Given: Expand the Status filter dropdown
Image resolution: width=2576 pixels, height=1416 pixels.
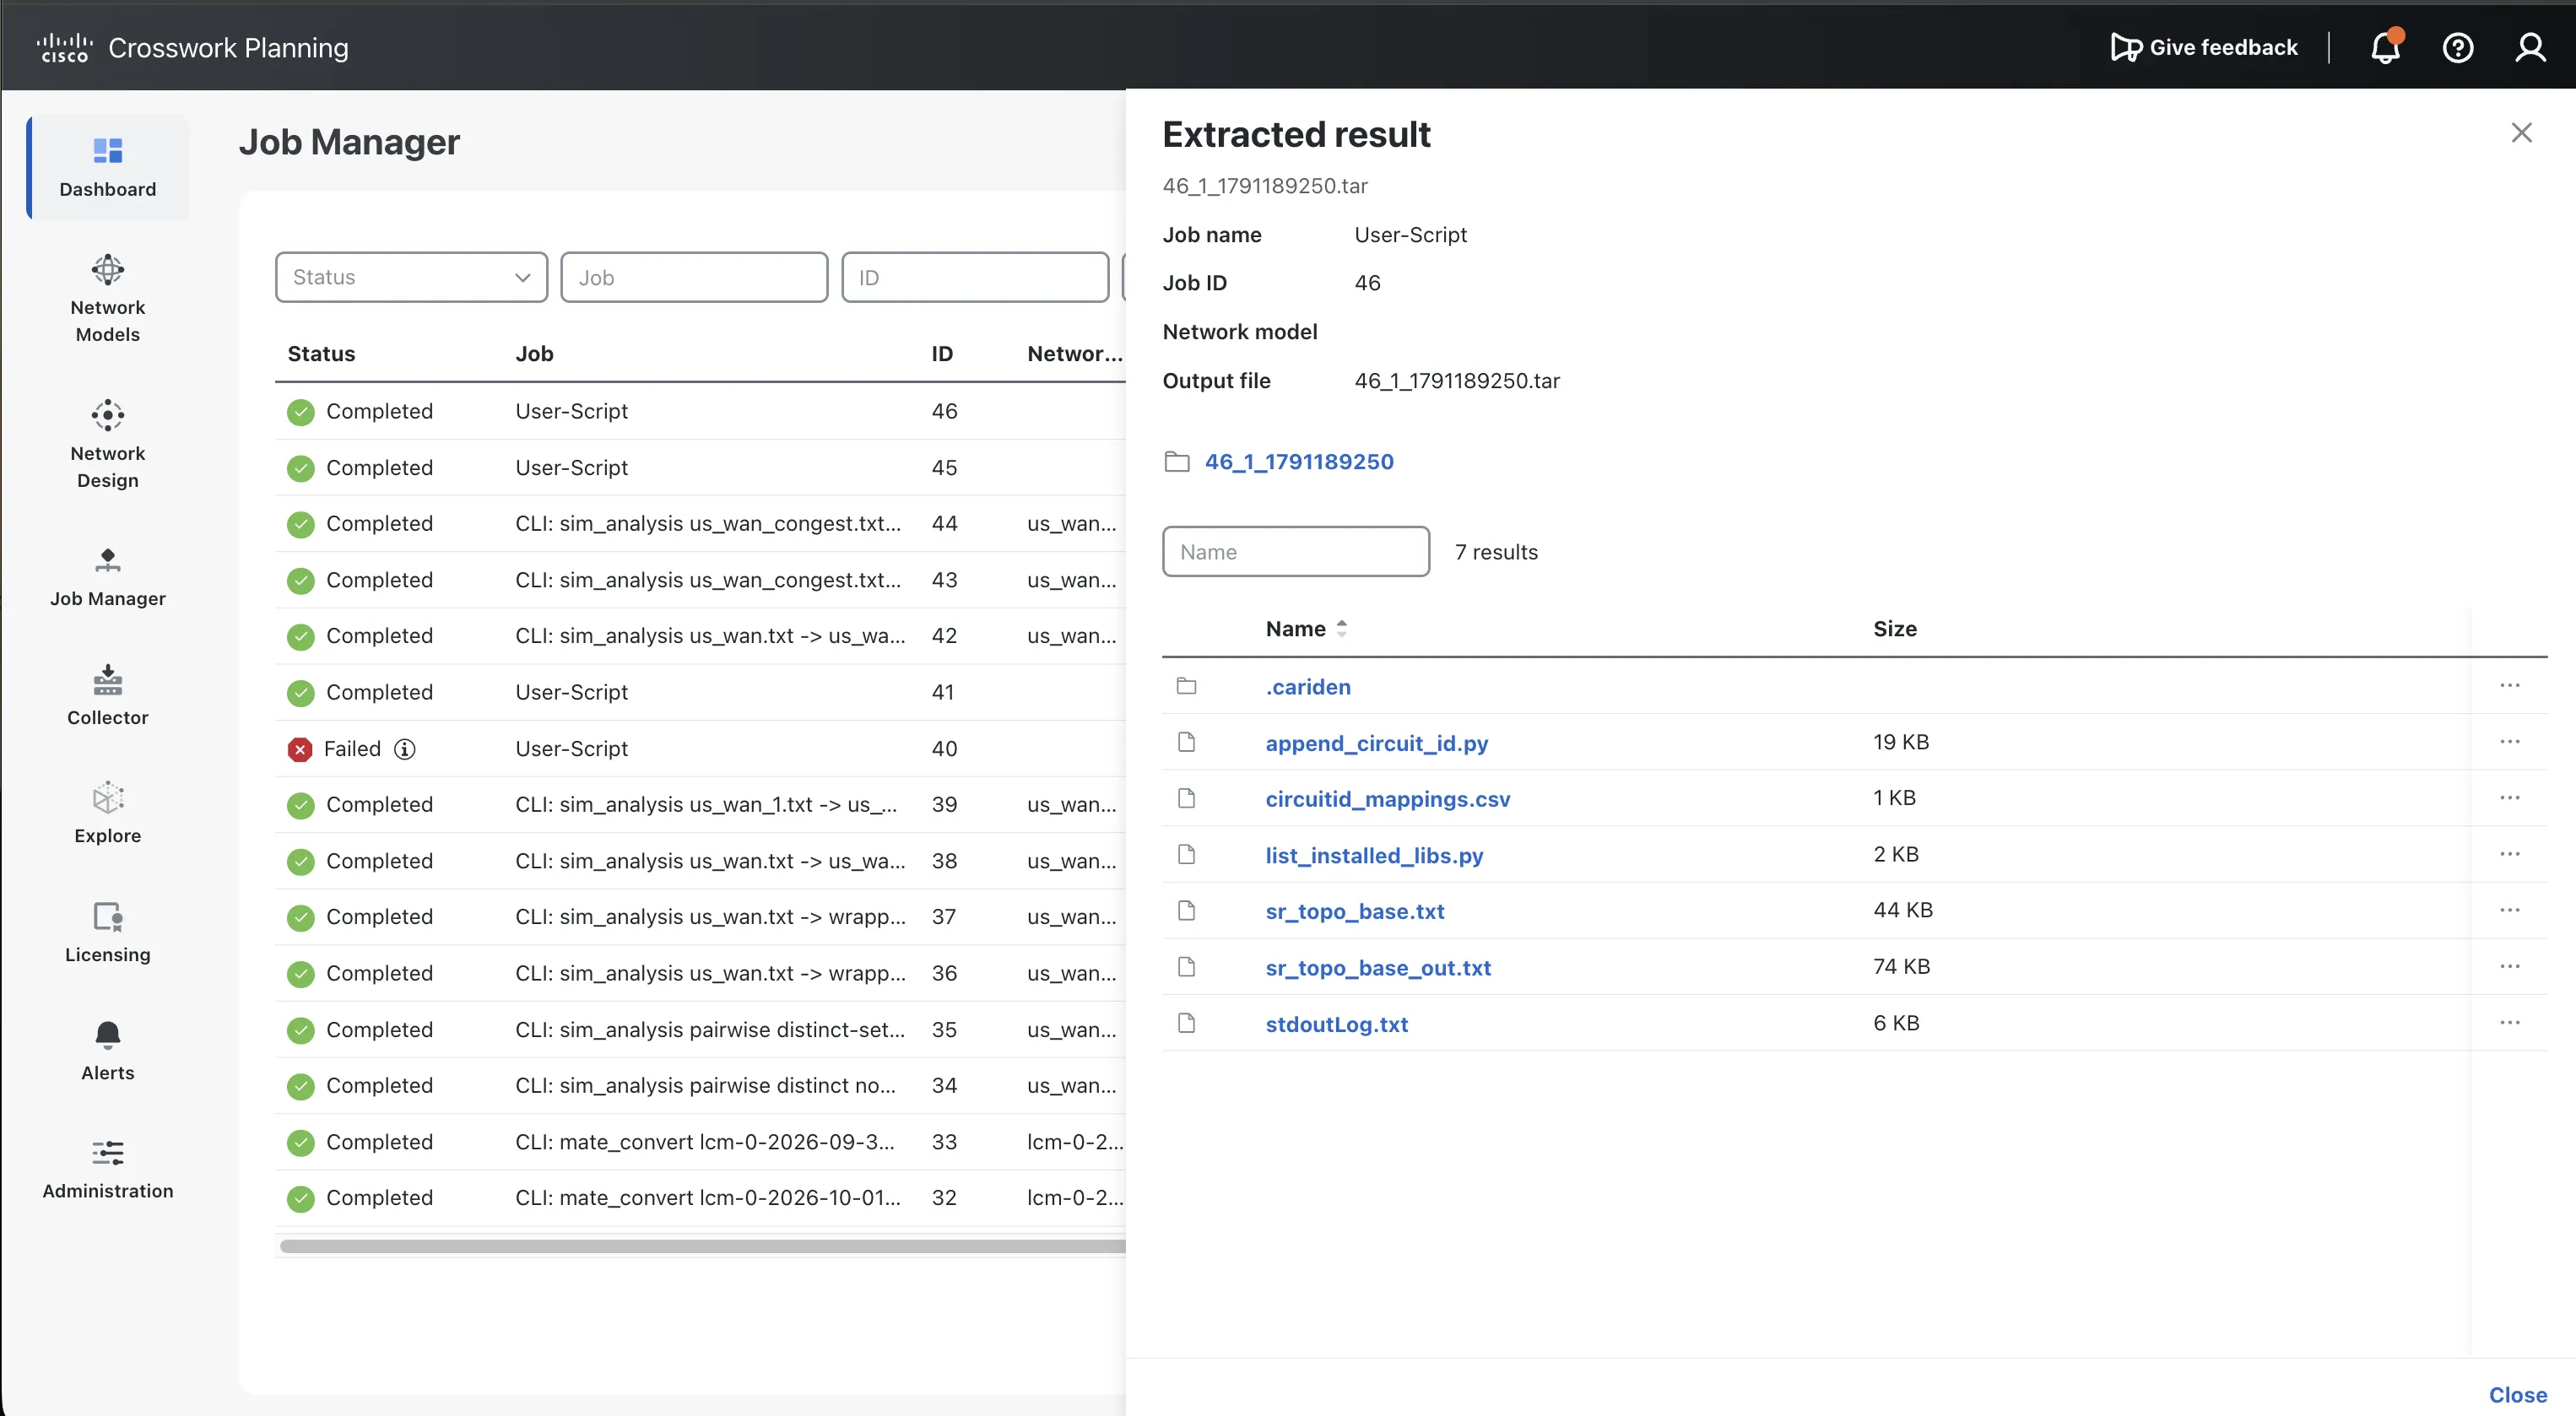Looking at the screenshot, I should pyautogui.click(x=411, y=277).
